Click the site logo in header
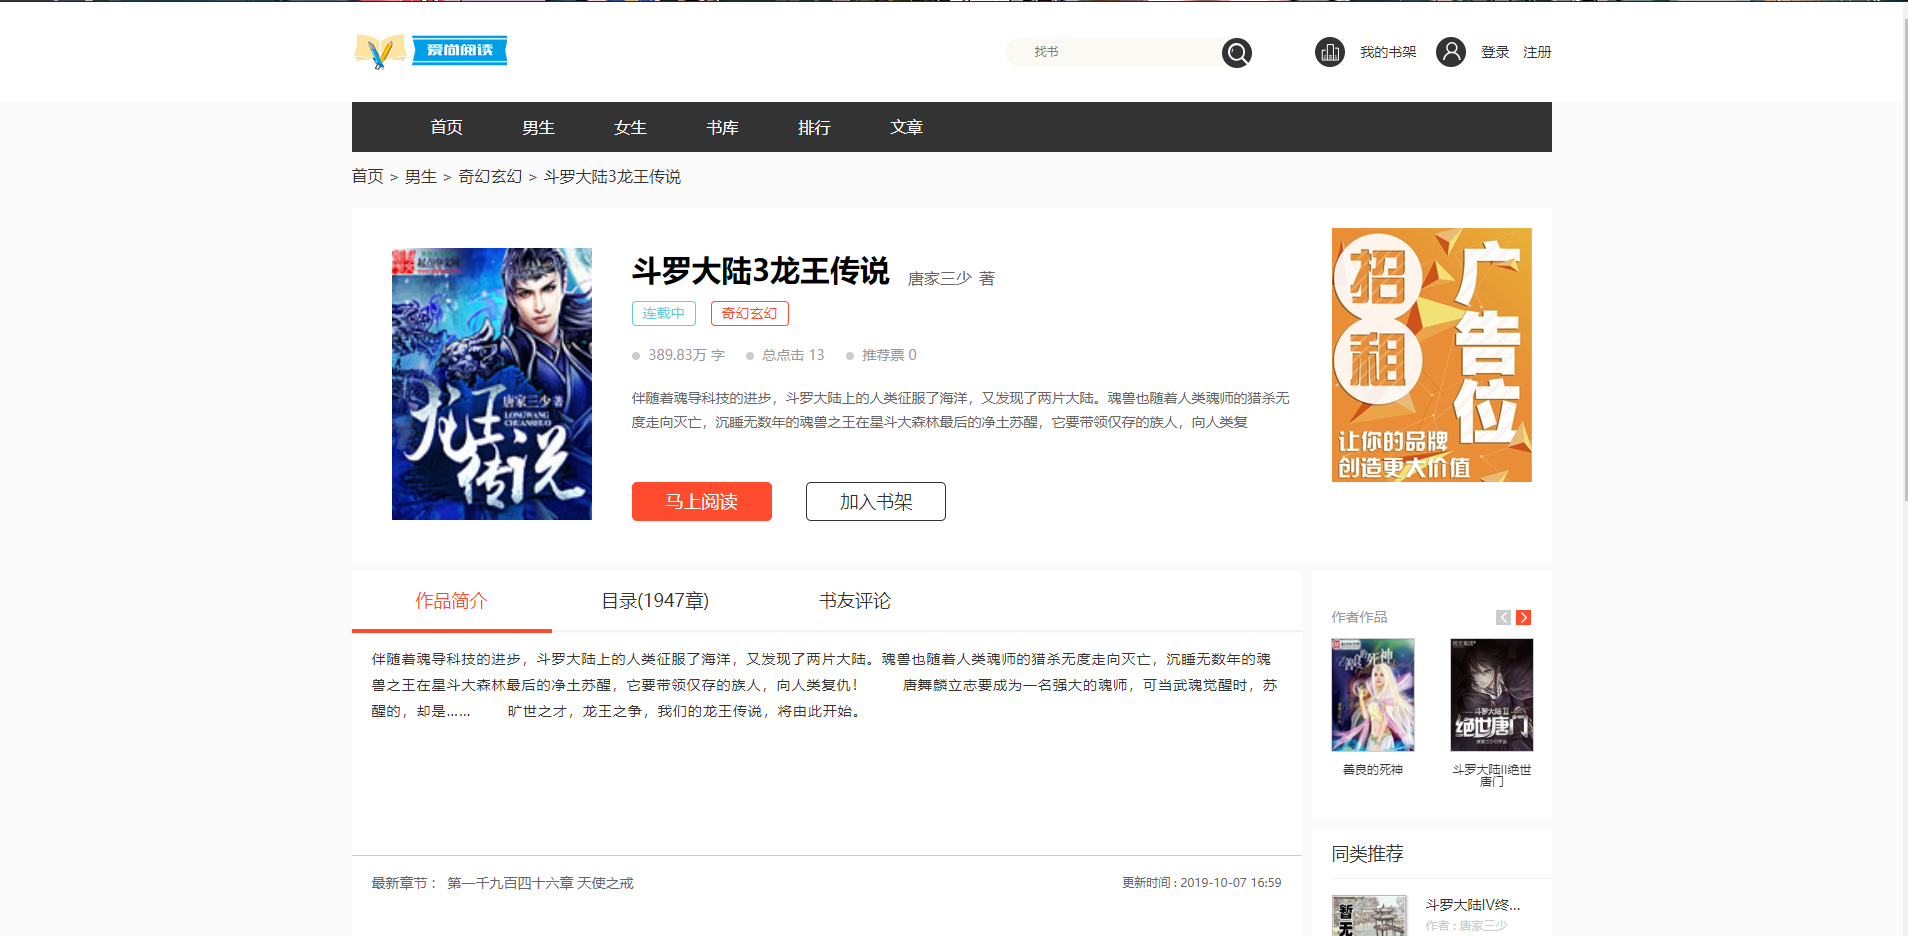 pos(431,51)
